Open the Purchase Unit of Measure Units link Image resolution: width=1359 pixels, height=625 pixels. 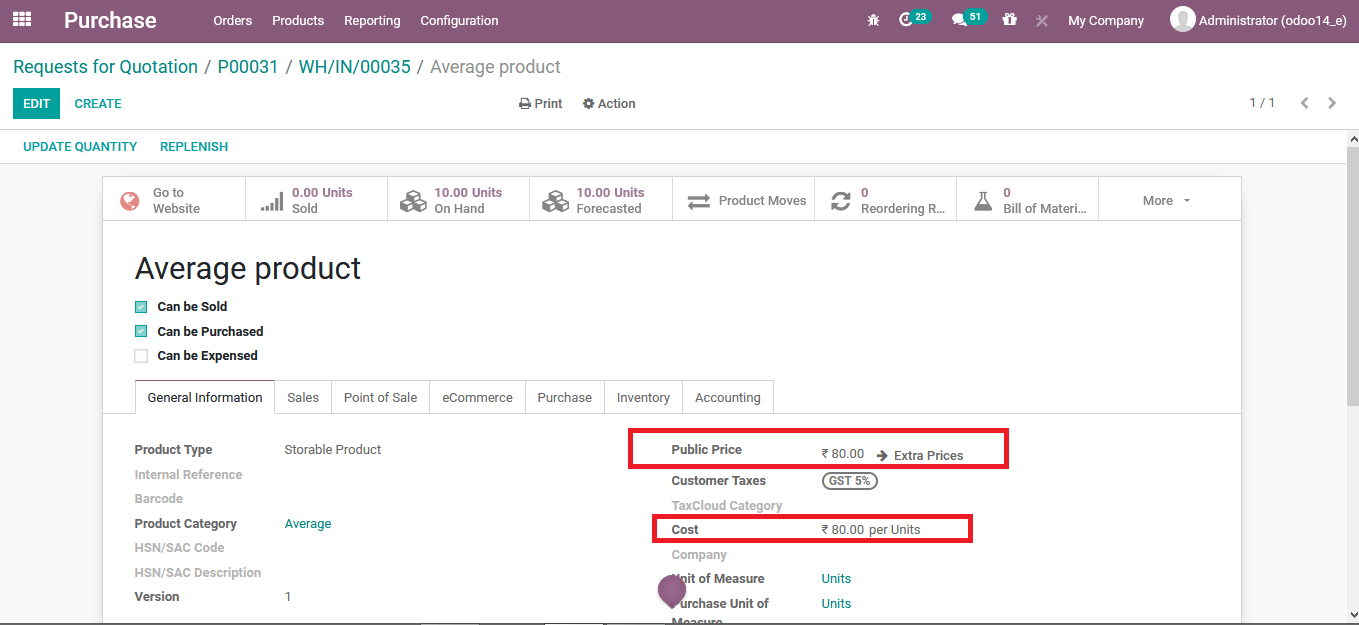click(x=836, y=604)
